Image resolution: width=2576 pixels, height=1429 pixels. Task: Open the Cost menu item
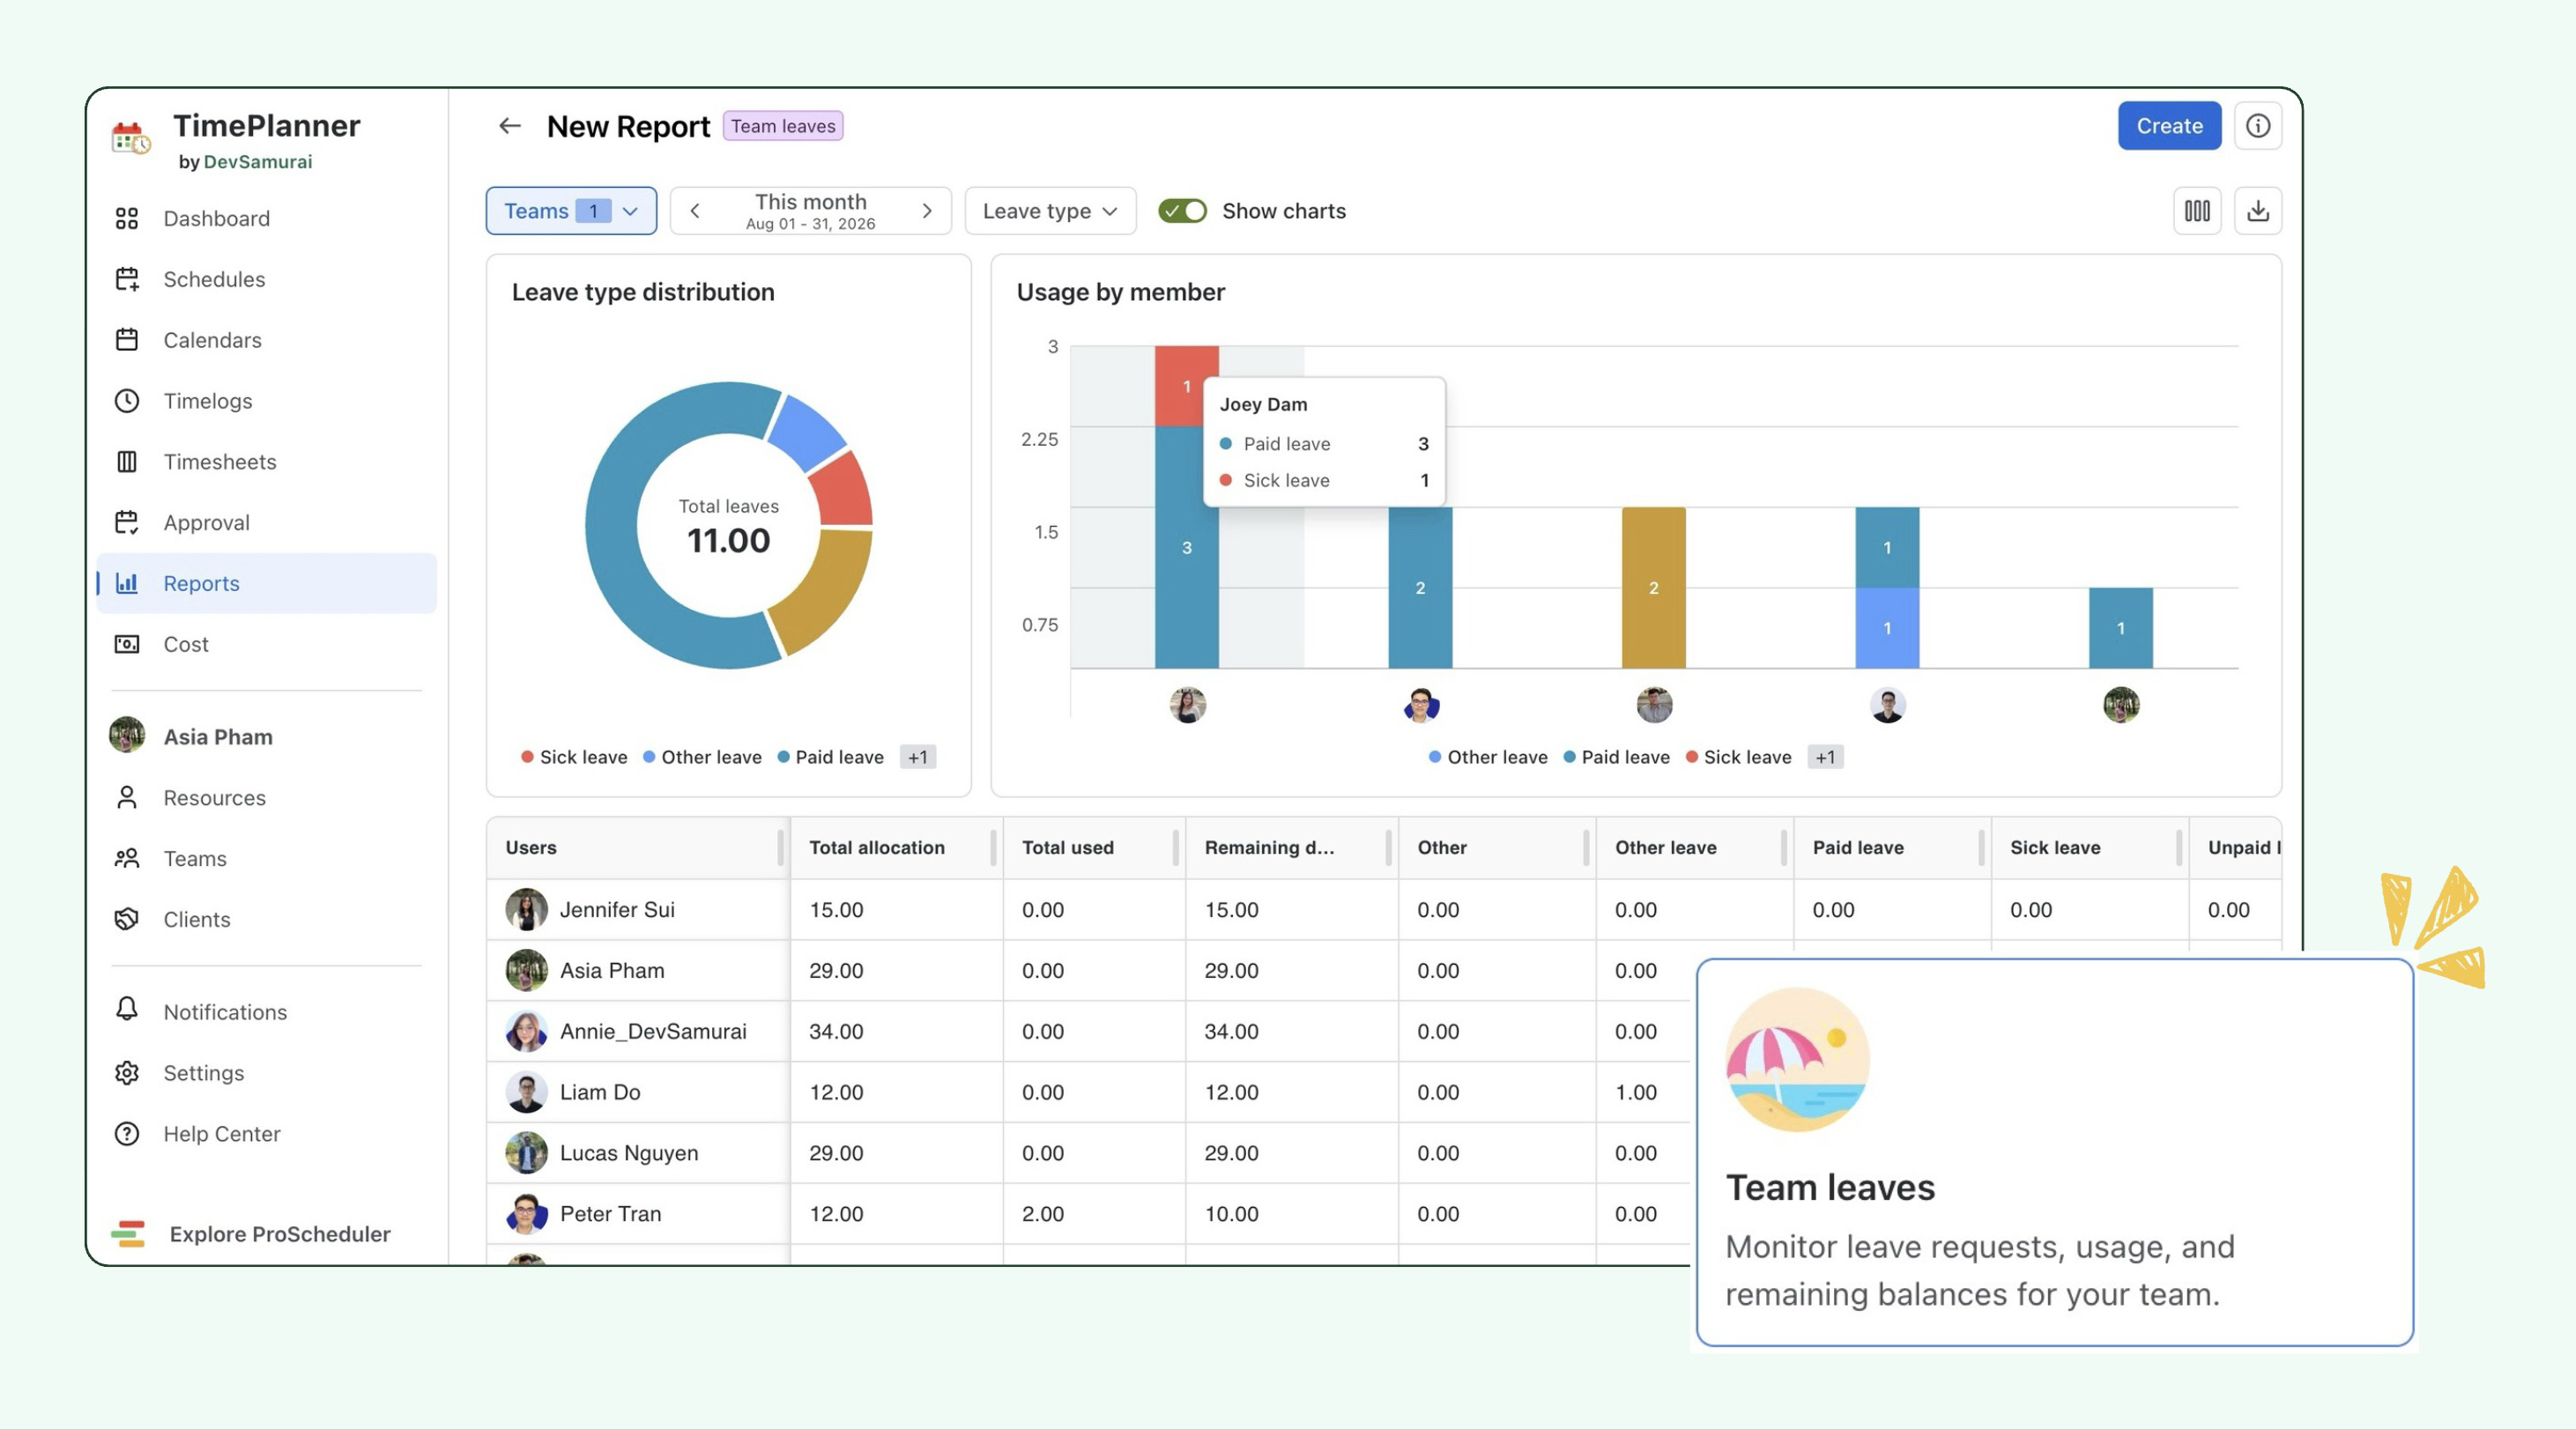(x=266, y=644)
